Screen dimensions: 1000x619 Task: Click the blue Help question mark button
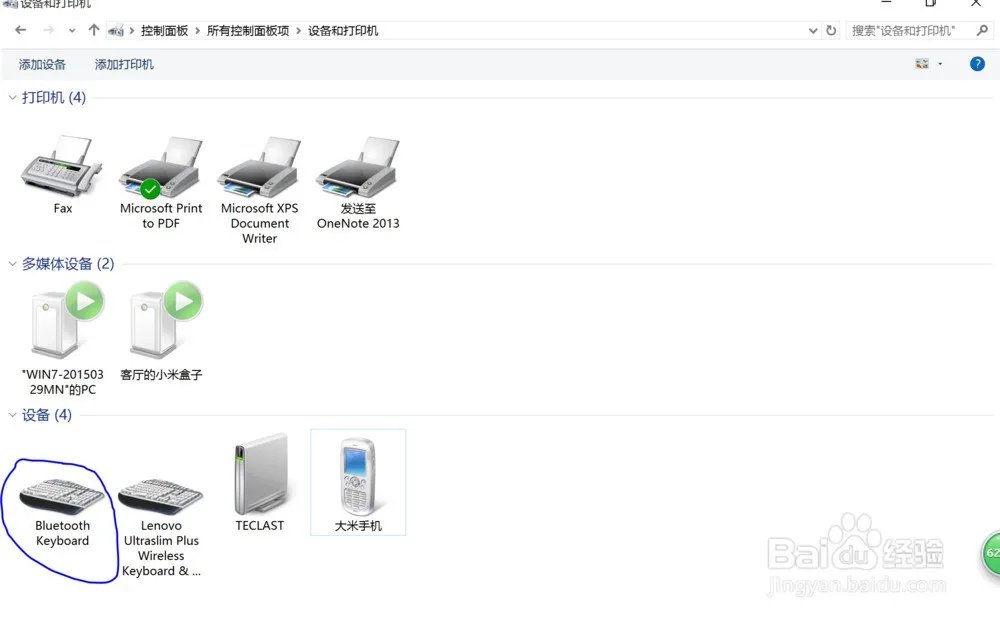pos(977,63)
